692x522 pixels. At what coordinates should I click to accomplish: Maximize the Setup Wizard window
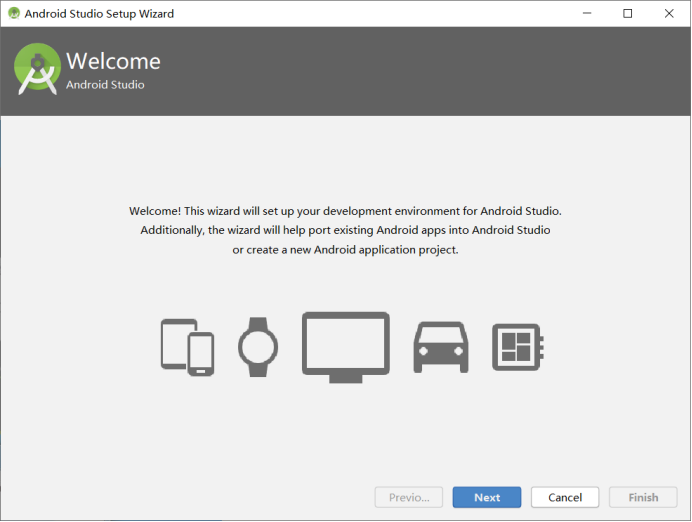click(628, 14)
